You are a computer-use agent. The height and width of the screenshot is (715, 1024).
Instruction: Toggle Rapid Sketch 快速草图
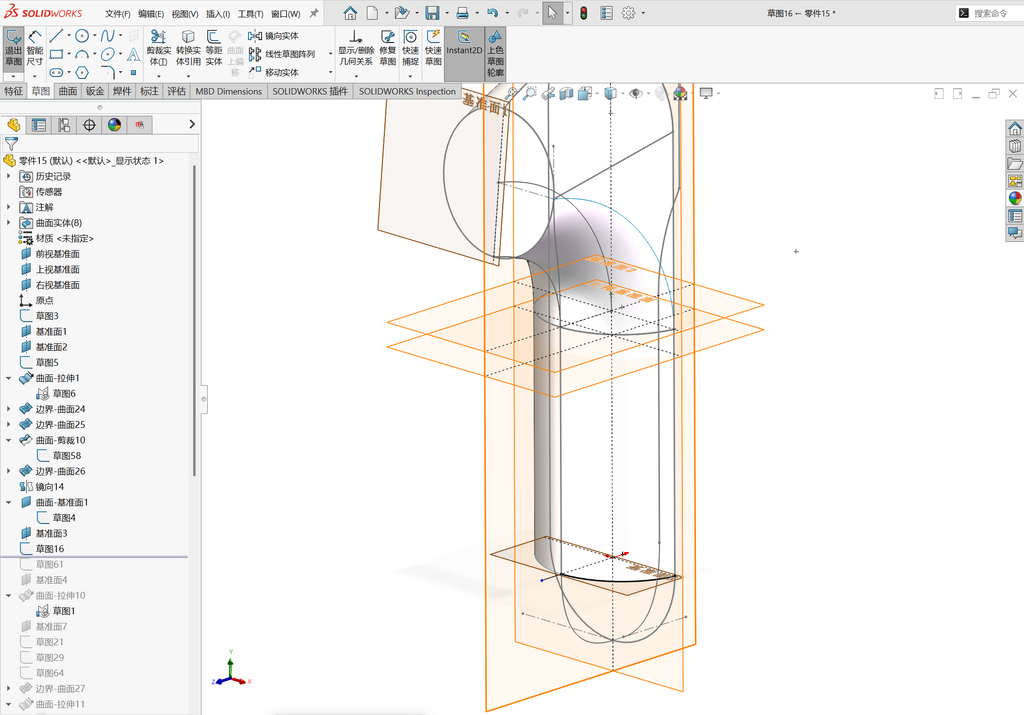(x=433, y=48)
